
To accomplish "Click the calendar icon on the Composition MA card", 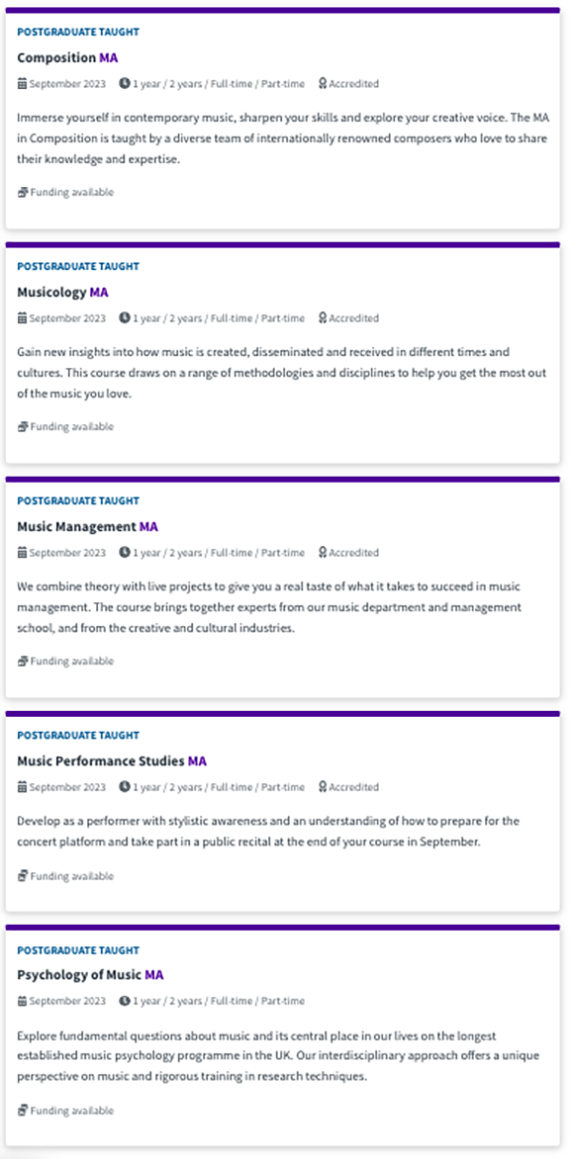I will coord(22,84).
